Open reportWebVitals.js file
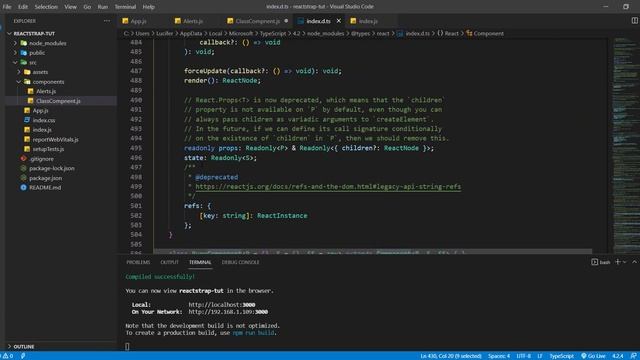Screen dimensions: 640x360 (56, 139)
